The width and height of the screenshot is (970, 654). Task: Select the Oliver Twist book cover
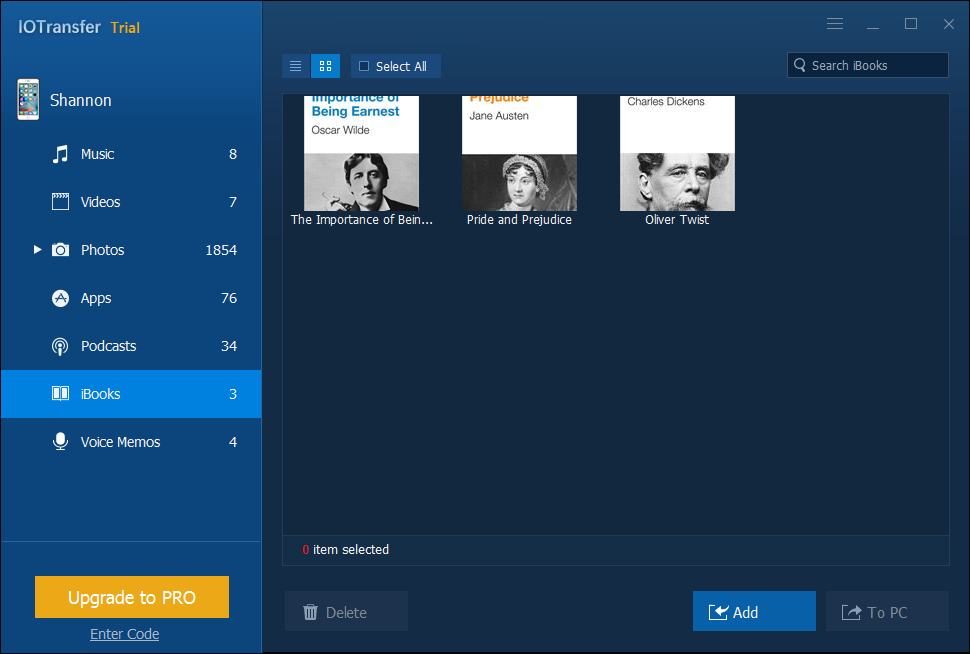[677, 153]
